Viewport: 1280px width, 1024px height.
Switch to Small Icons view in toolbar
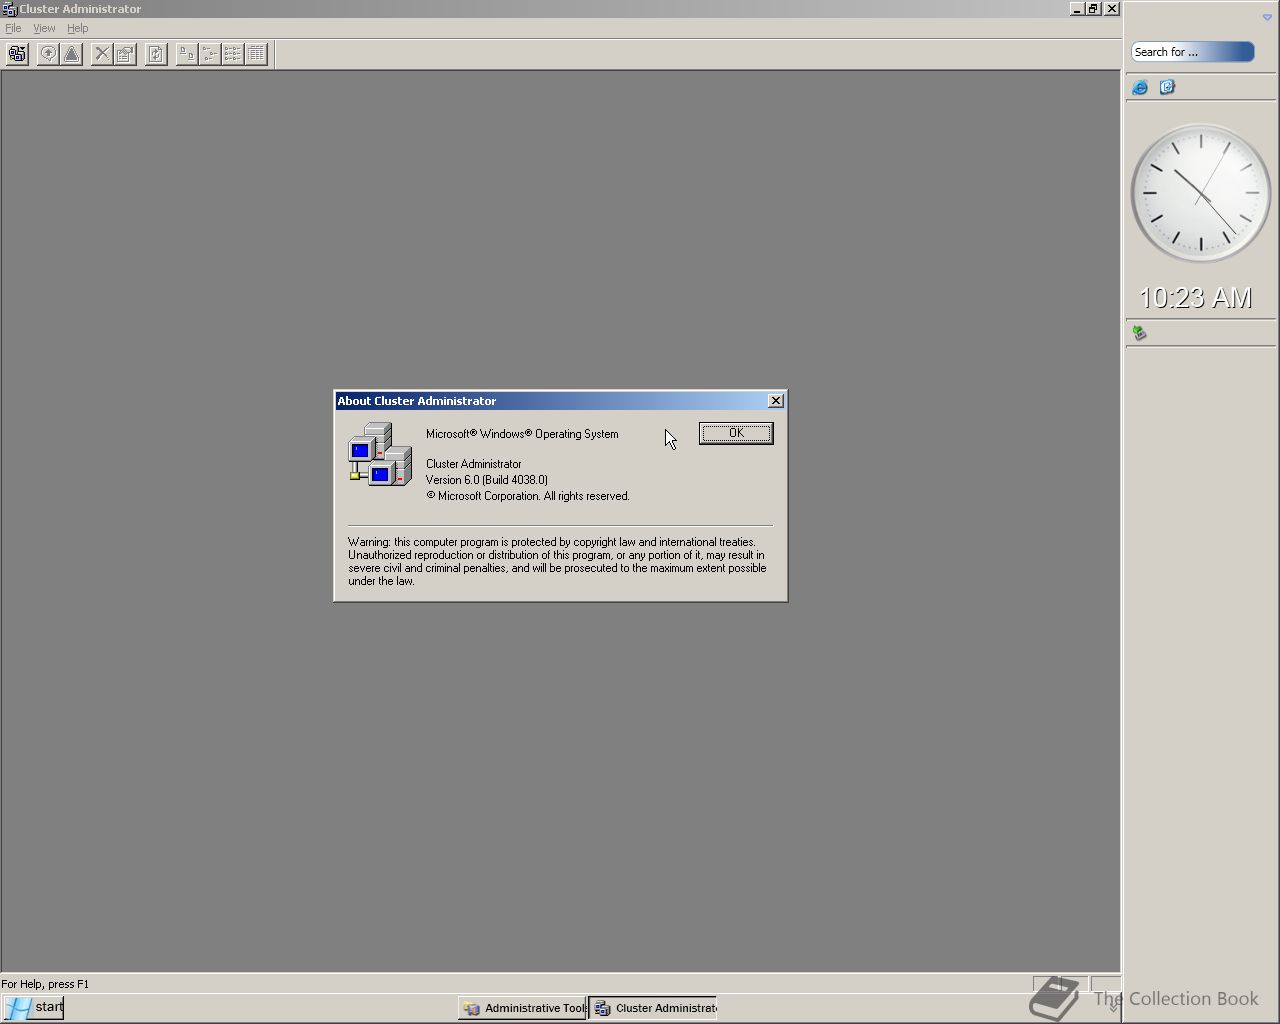click(x=210, y=54)
